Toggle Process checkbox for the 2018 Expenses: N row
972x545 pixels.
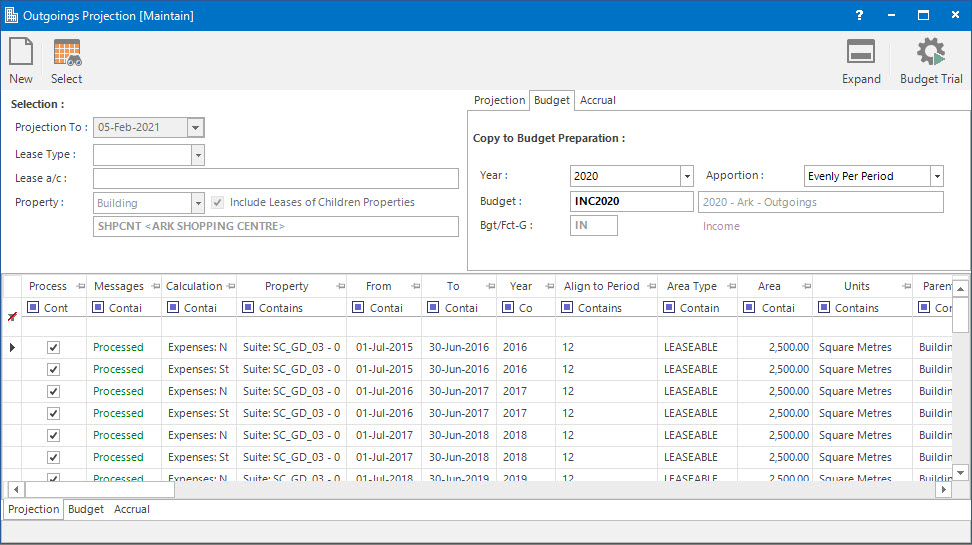pos(54,435)
